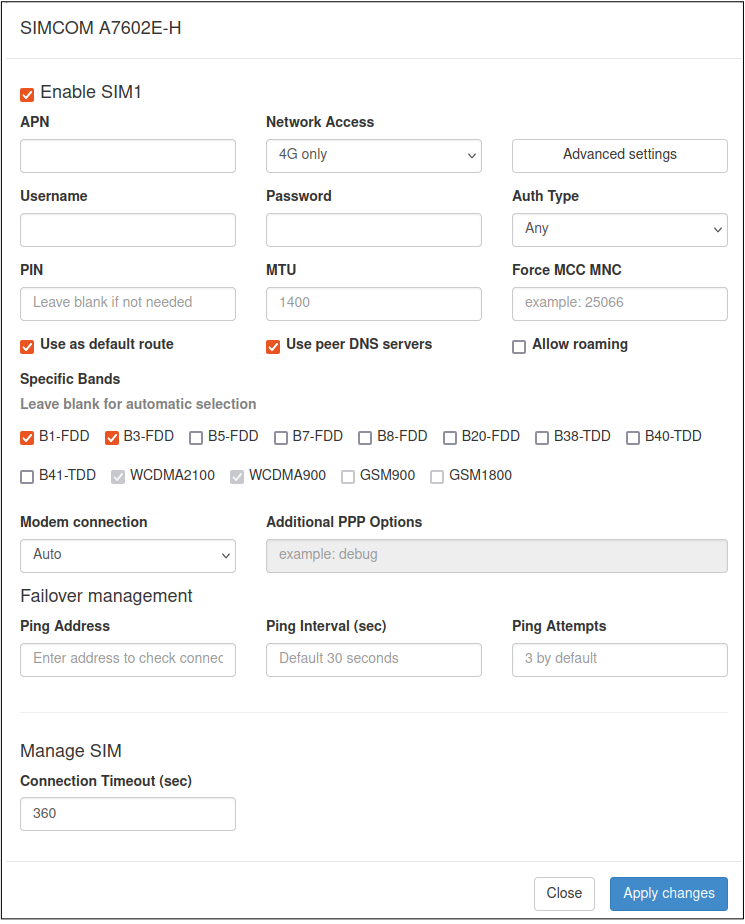Focus the APN input field

click(127, 155)
